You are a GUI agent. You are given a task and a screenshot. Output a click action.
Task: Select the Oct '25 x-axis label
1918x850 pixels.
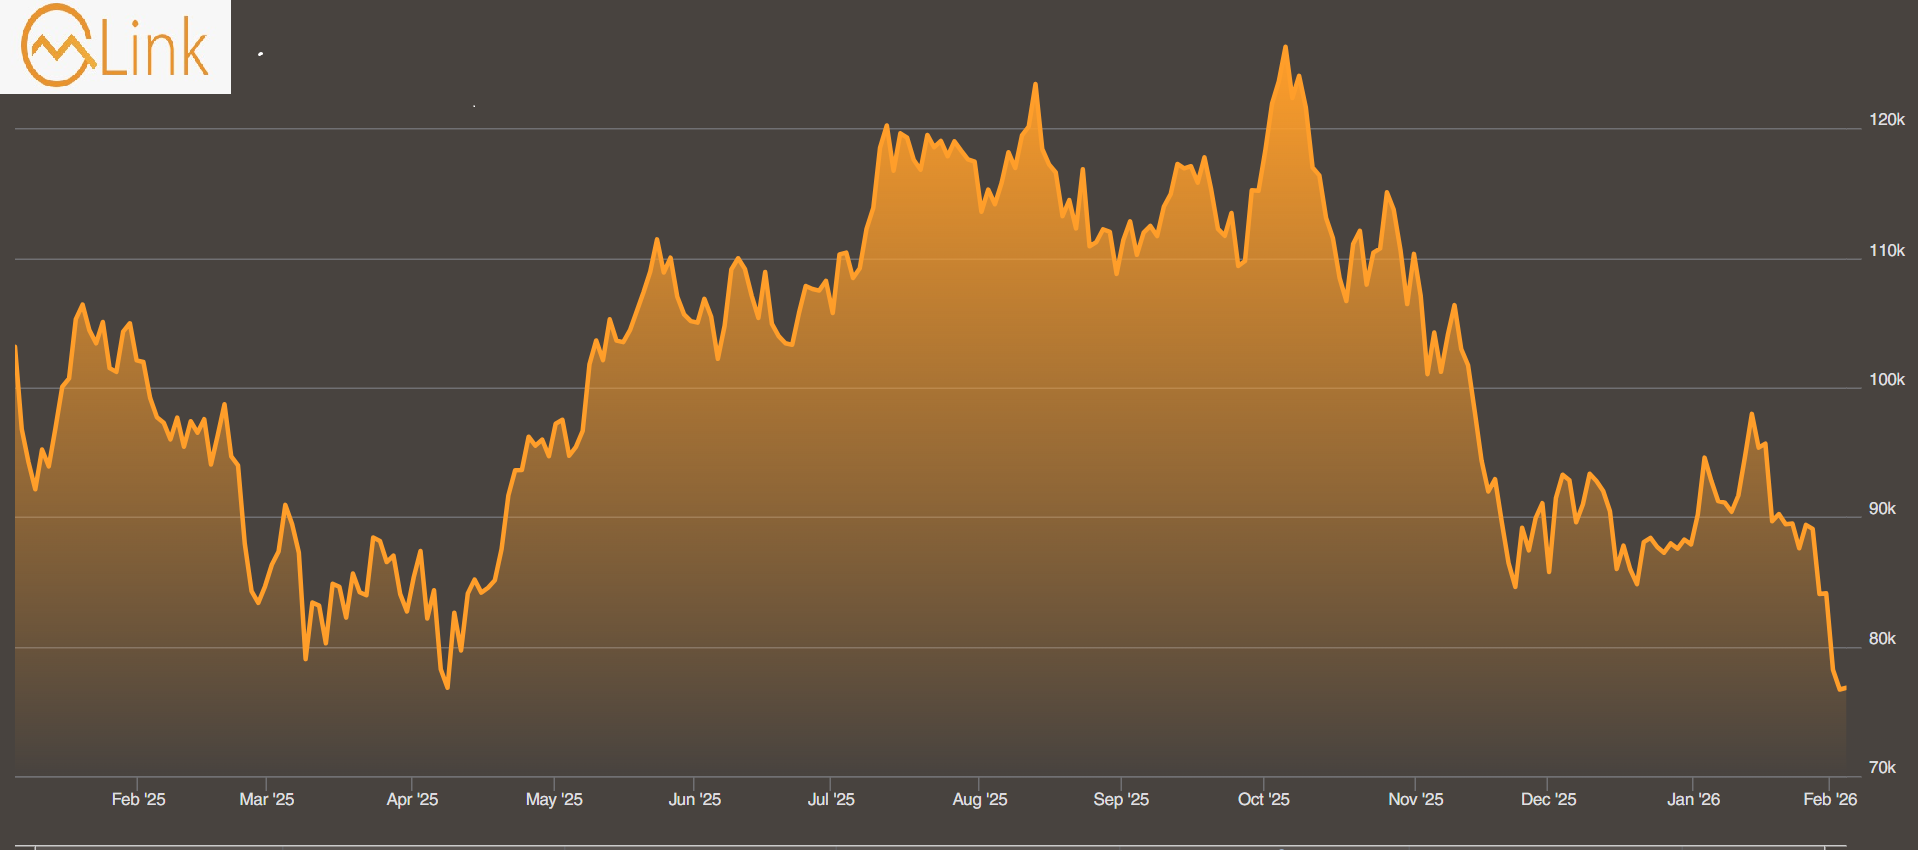click(x=1263, y=799)
